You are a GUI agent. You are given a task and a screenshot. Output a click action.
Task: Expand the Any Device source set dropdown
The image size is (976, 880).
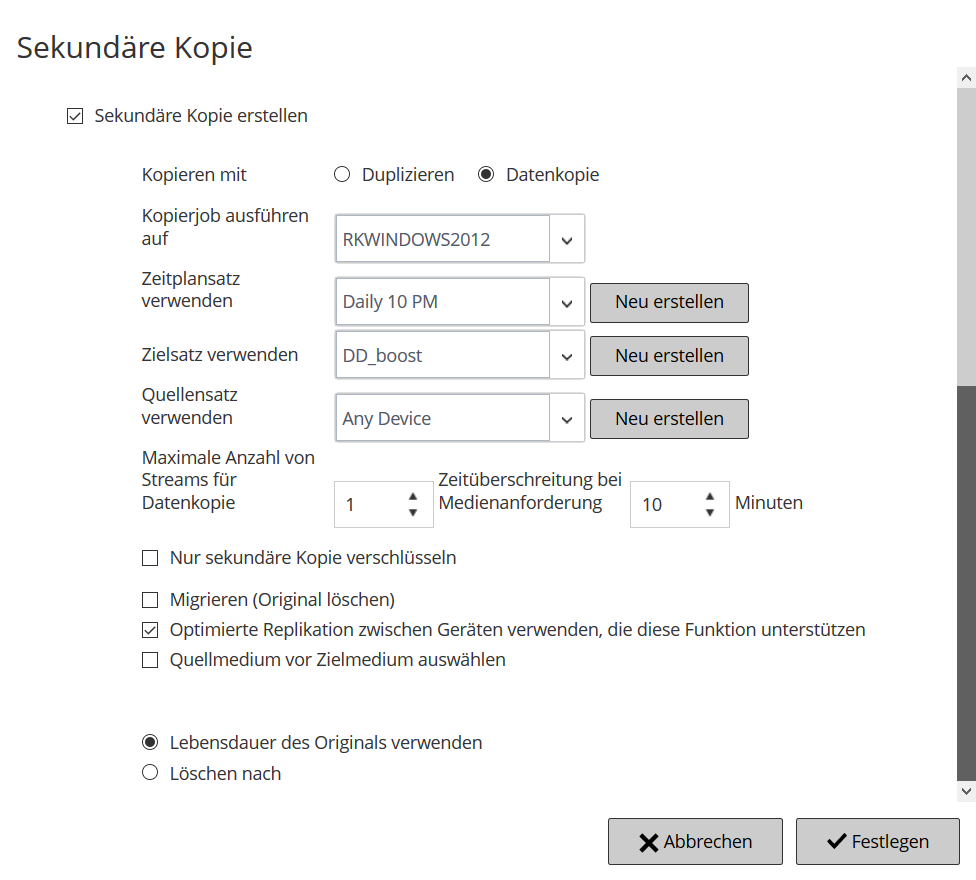tap(567, 419)
